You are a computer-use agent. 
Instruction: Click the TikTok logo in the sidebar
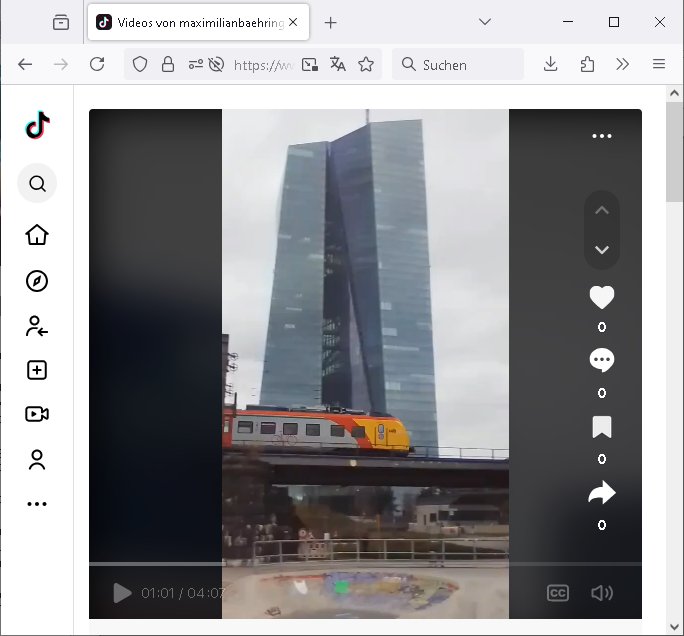pos(37,125)
